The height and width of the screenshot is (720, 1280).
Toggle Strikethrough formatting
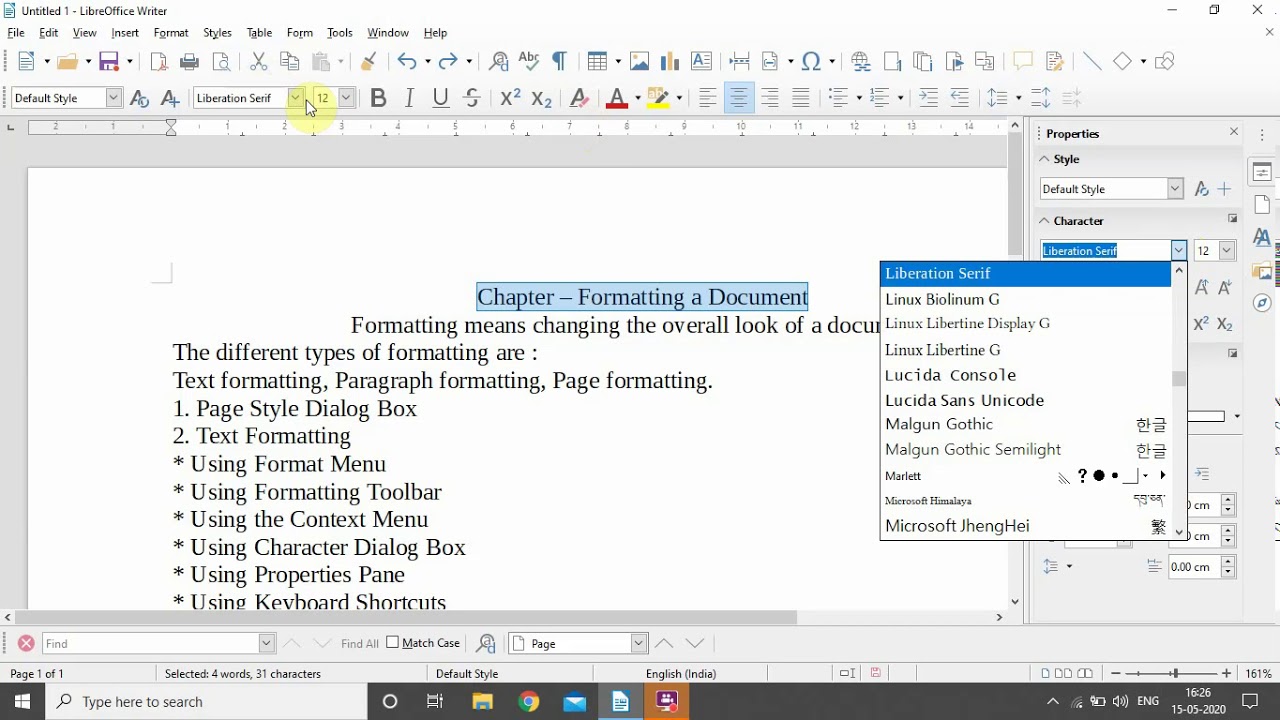pos(472,98)
